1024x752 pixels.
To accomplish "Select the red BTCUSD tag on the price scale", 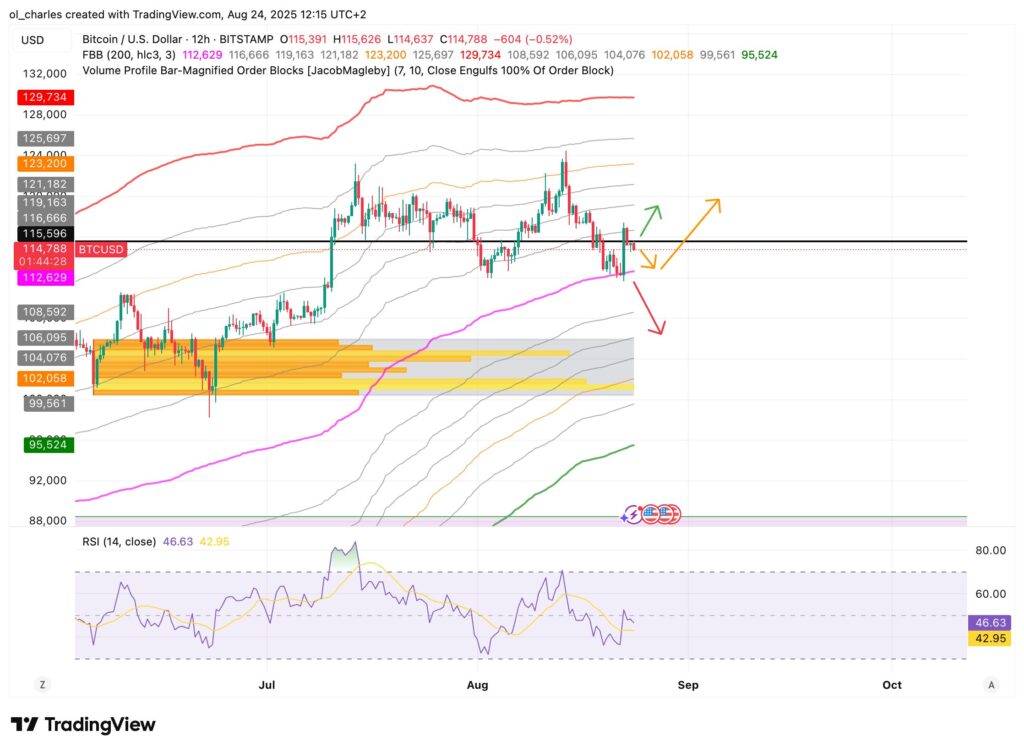I will coord(99,248).
